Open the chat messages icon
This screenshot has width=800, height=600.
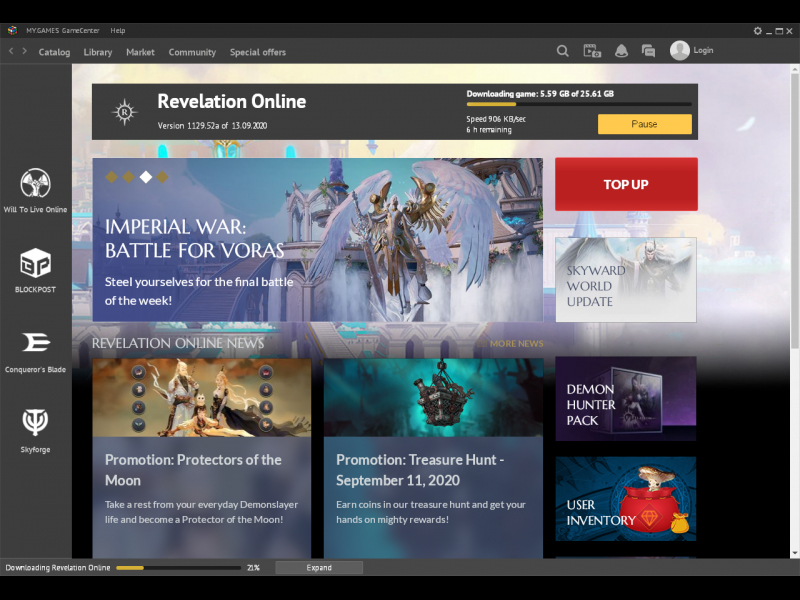point(648,51)
